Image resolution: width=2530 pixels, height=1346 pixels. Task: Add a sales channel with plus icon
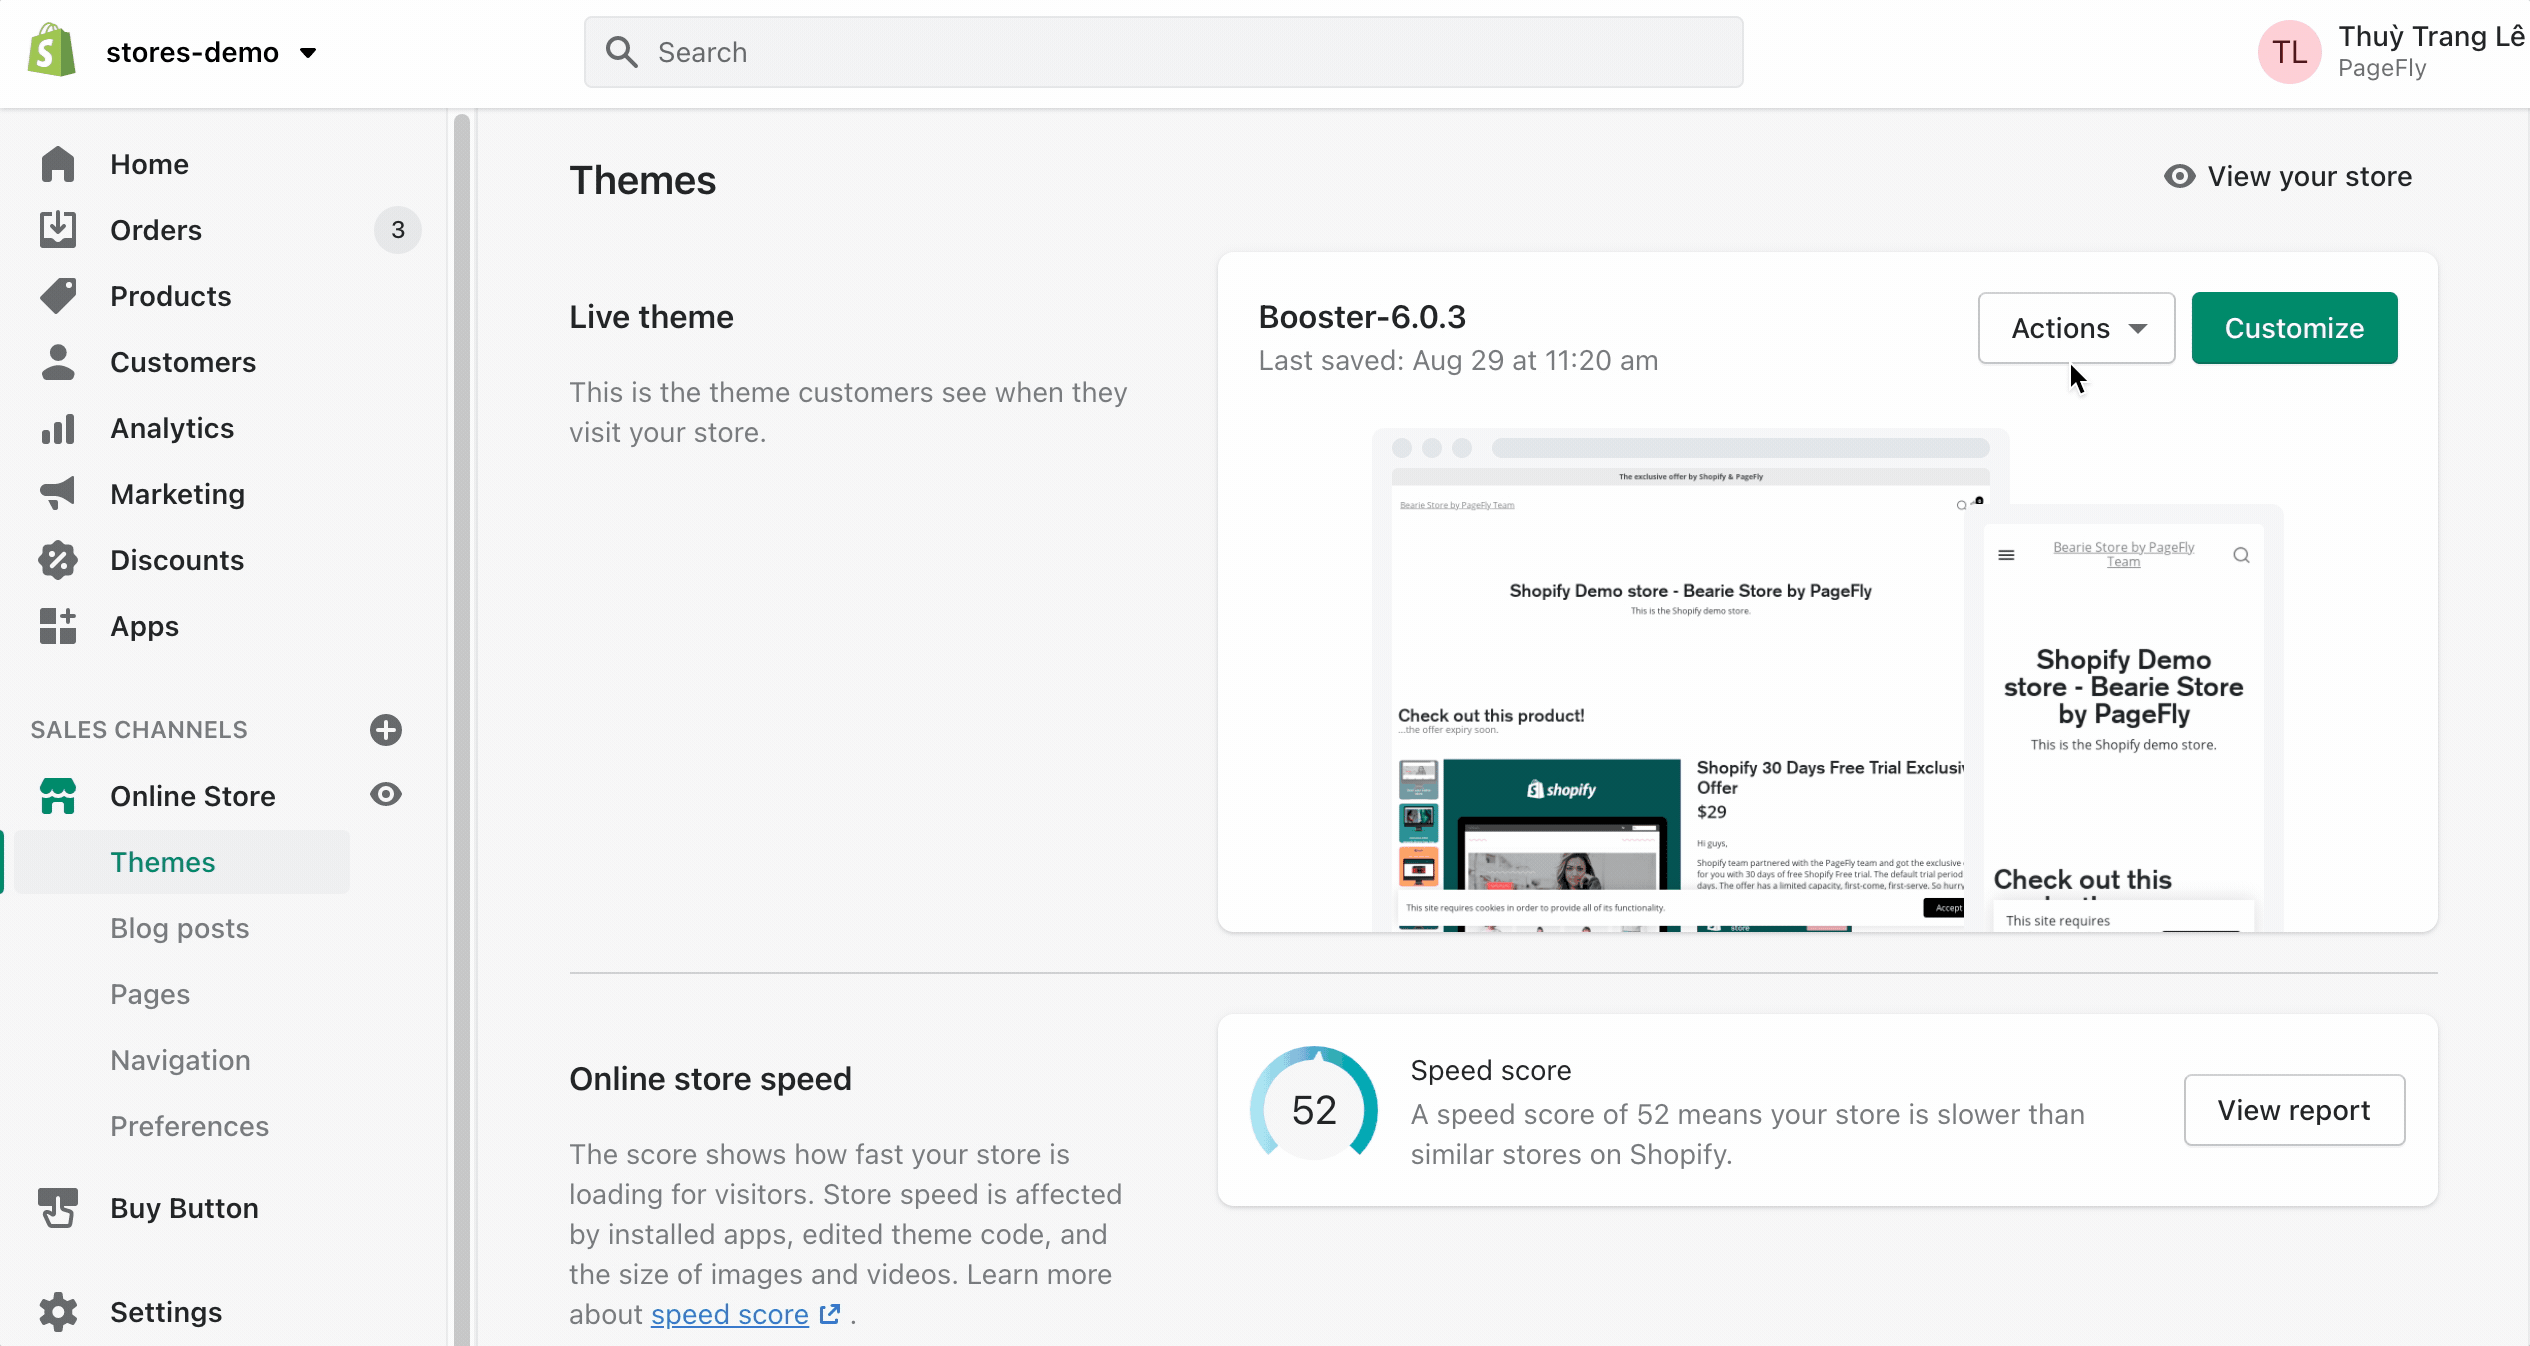[x=386, y=730]
